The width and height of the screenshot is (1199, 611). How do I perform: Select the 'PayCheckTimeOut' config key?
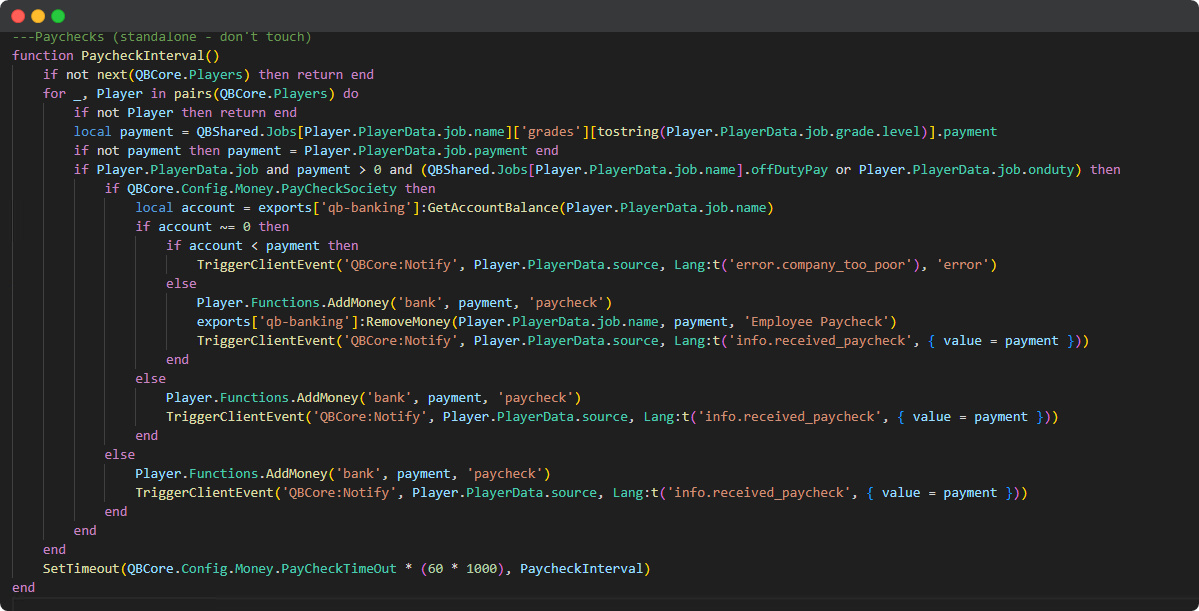[339, 569]
